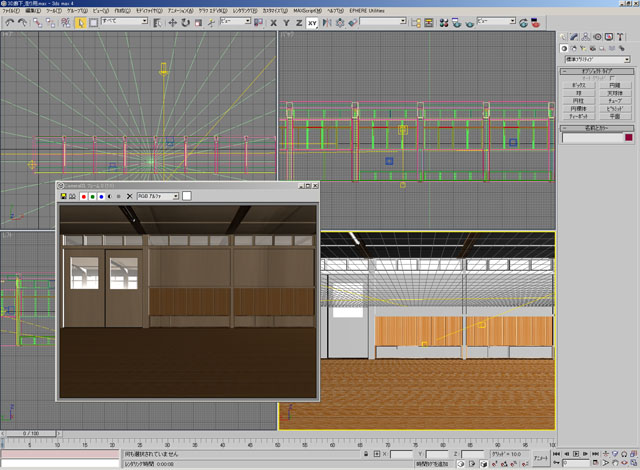Click the Plane primitive button
Image resolution: width=640 pixels, height=470 pixels.
coord(615,117)
